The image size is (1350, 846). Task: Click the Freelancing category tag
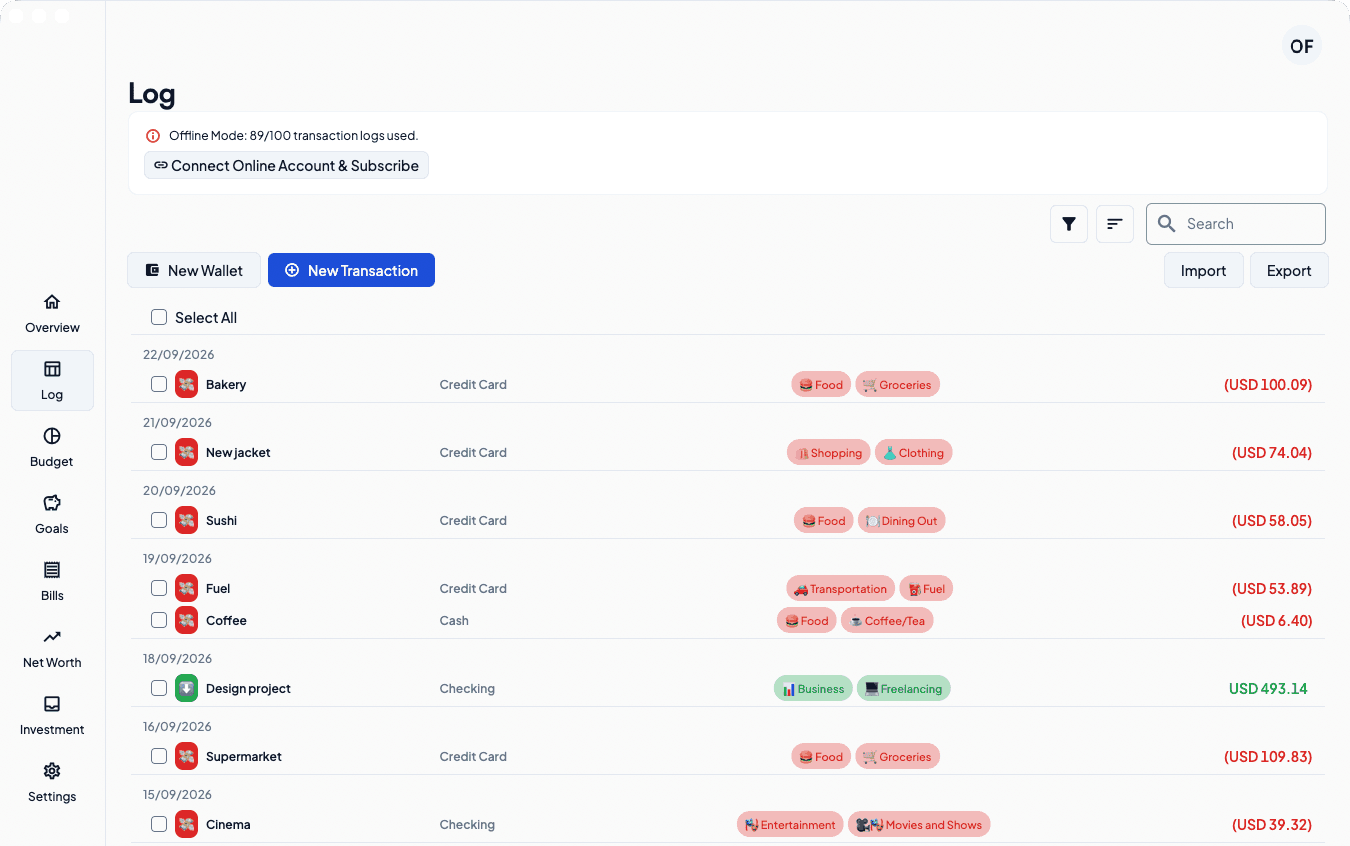pos(904,688)
